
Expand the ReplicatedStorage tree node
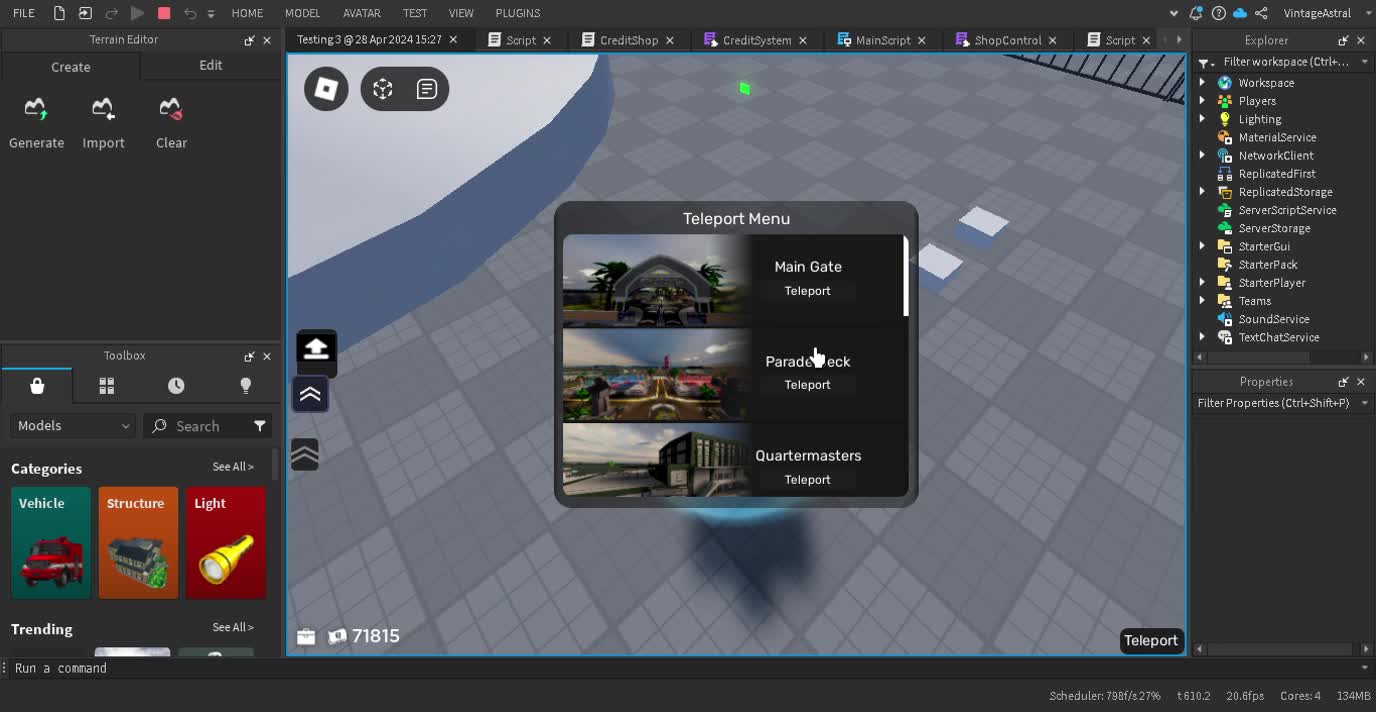(1202, 192)
